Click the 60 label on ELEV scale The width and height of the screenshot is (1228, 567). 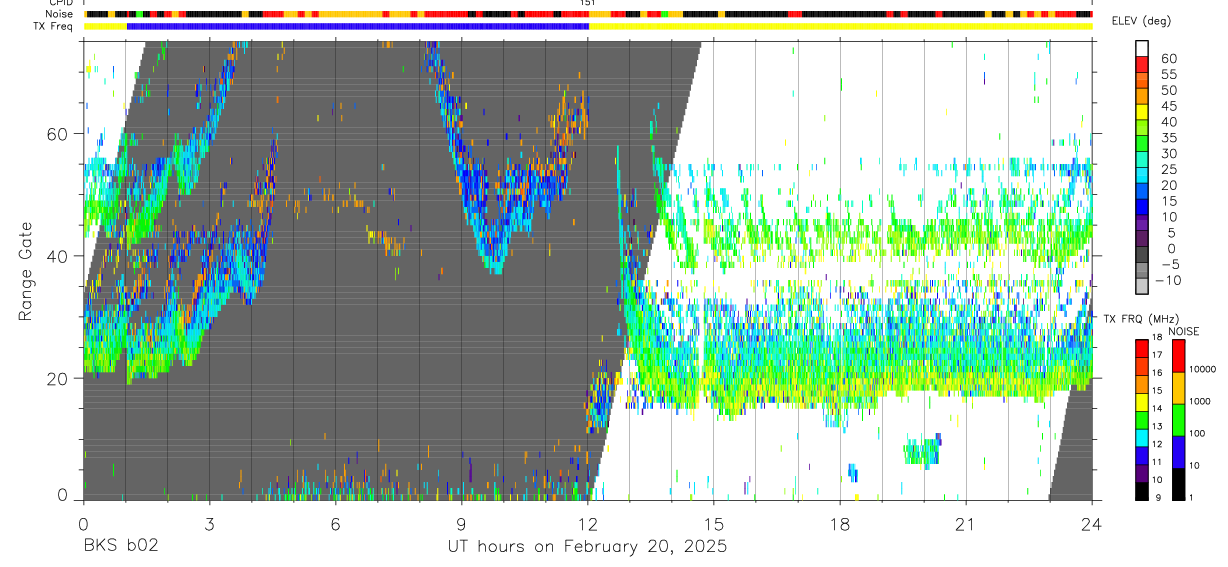pos(1167,59)
